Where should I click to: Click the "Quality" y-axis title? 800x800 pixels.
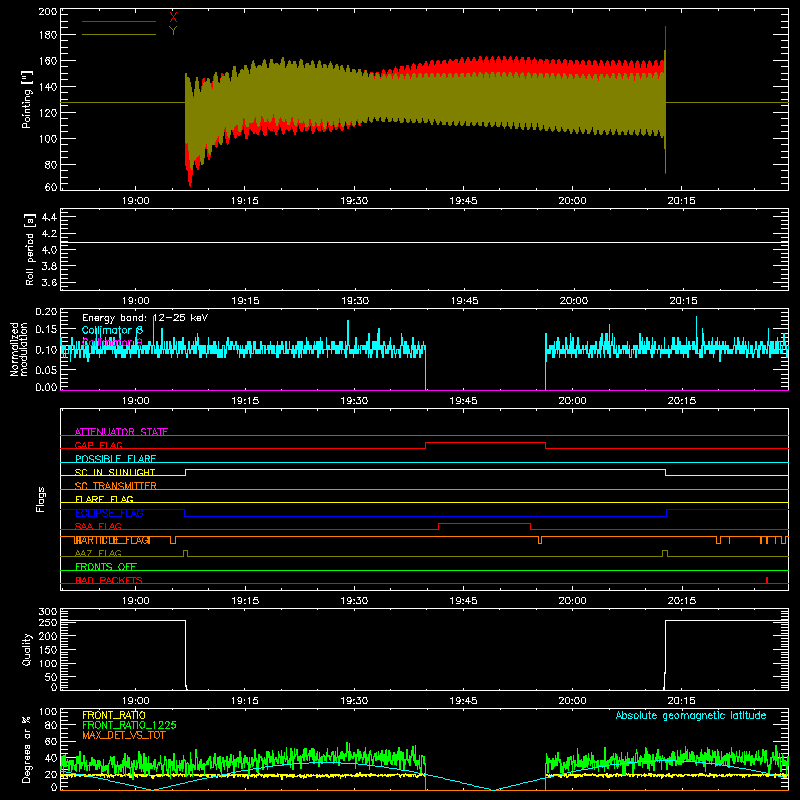(x=27, y=649)
